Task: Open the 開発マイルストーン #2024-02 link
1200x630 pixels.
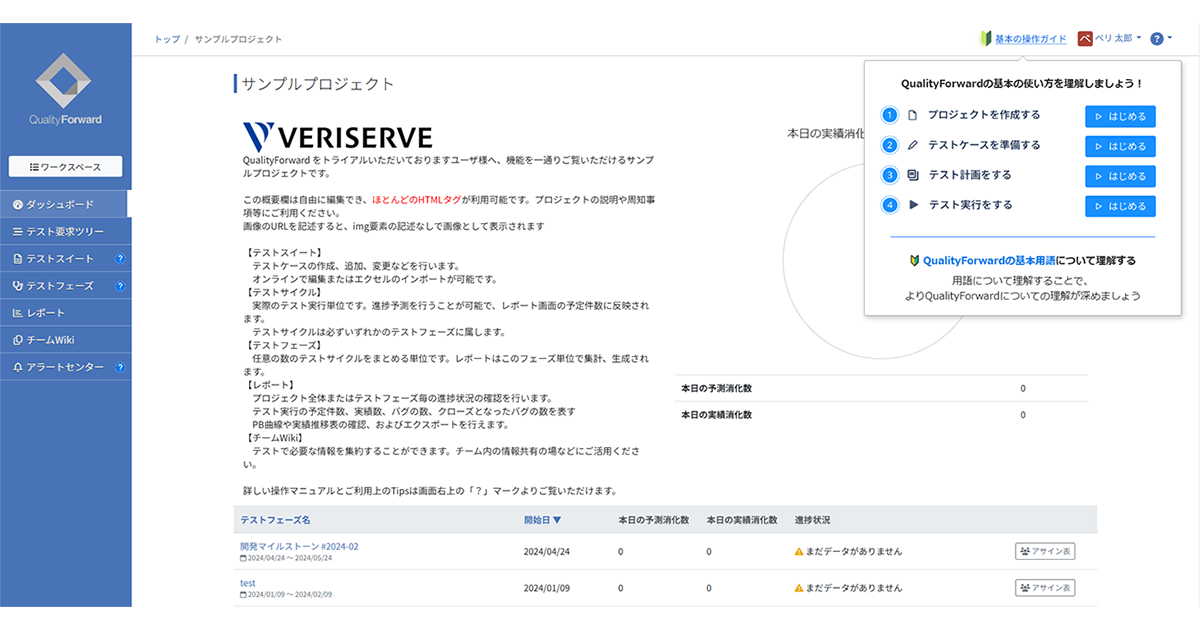Action: tap(299, 547)
